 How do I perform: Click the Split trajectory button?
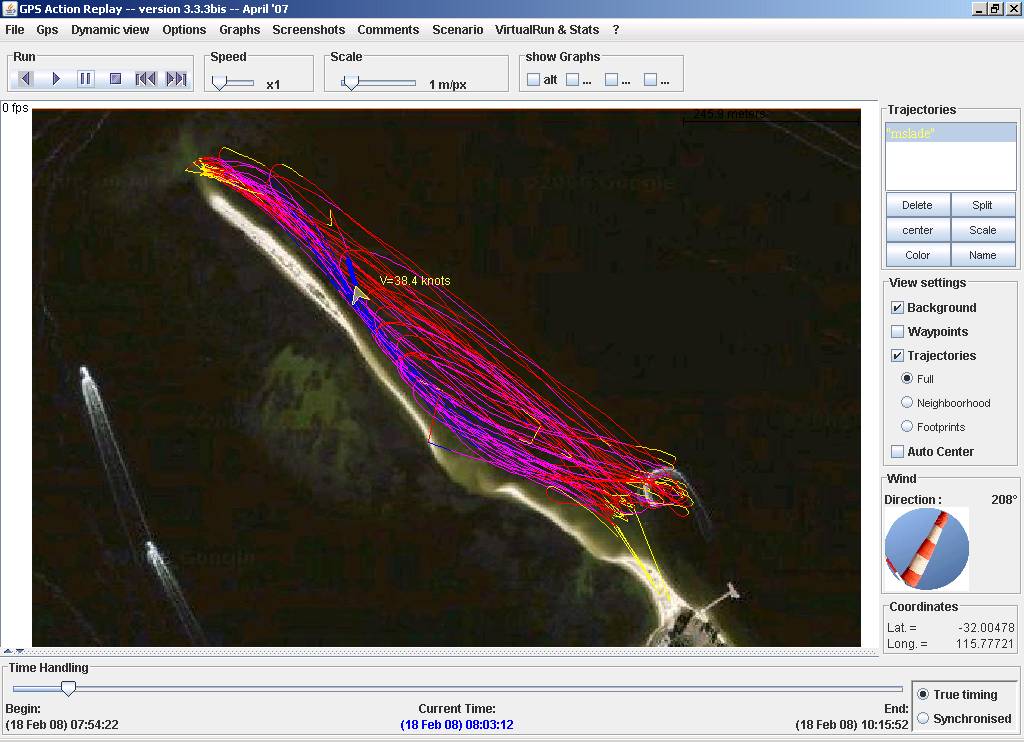(982, 205)
